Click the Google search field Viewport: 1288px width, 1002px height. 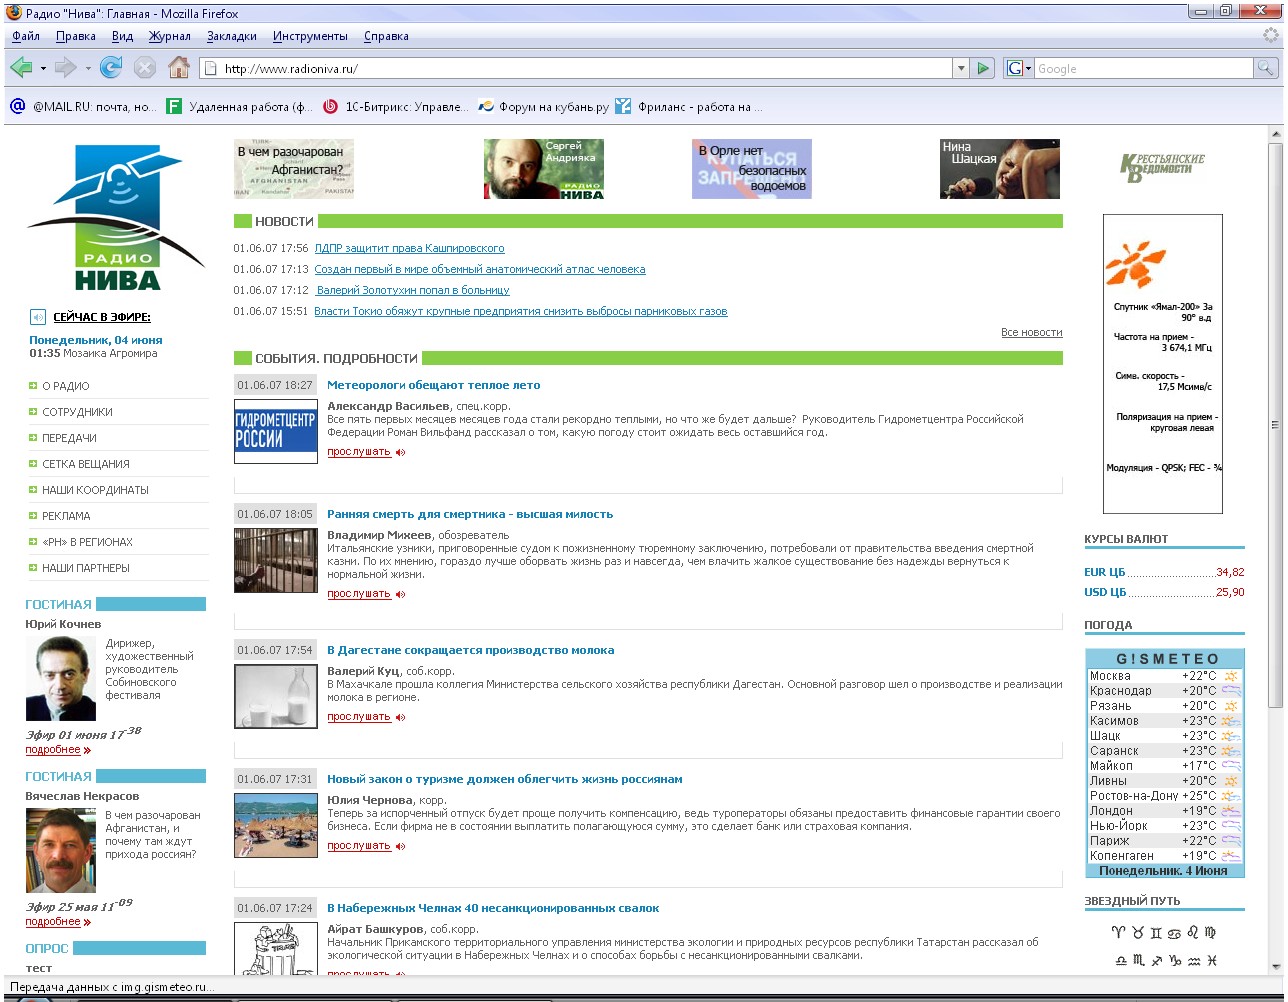[1144, 68]
